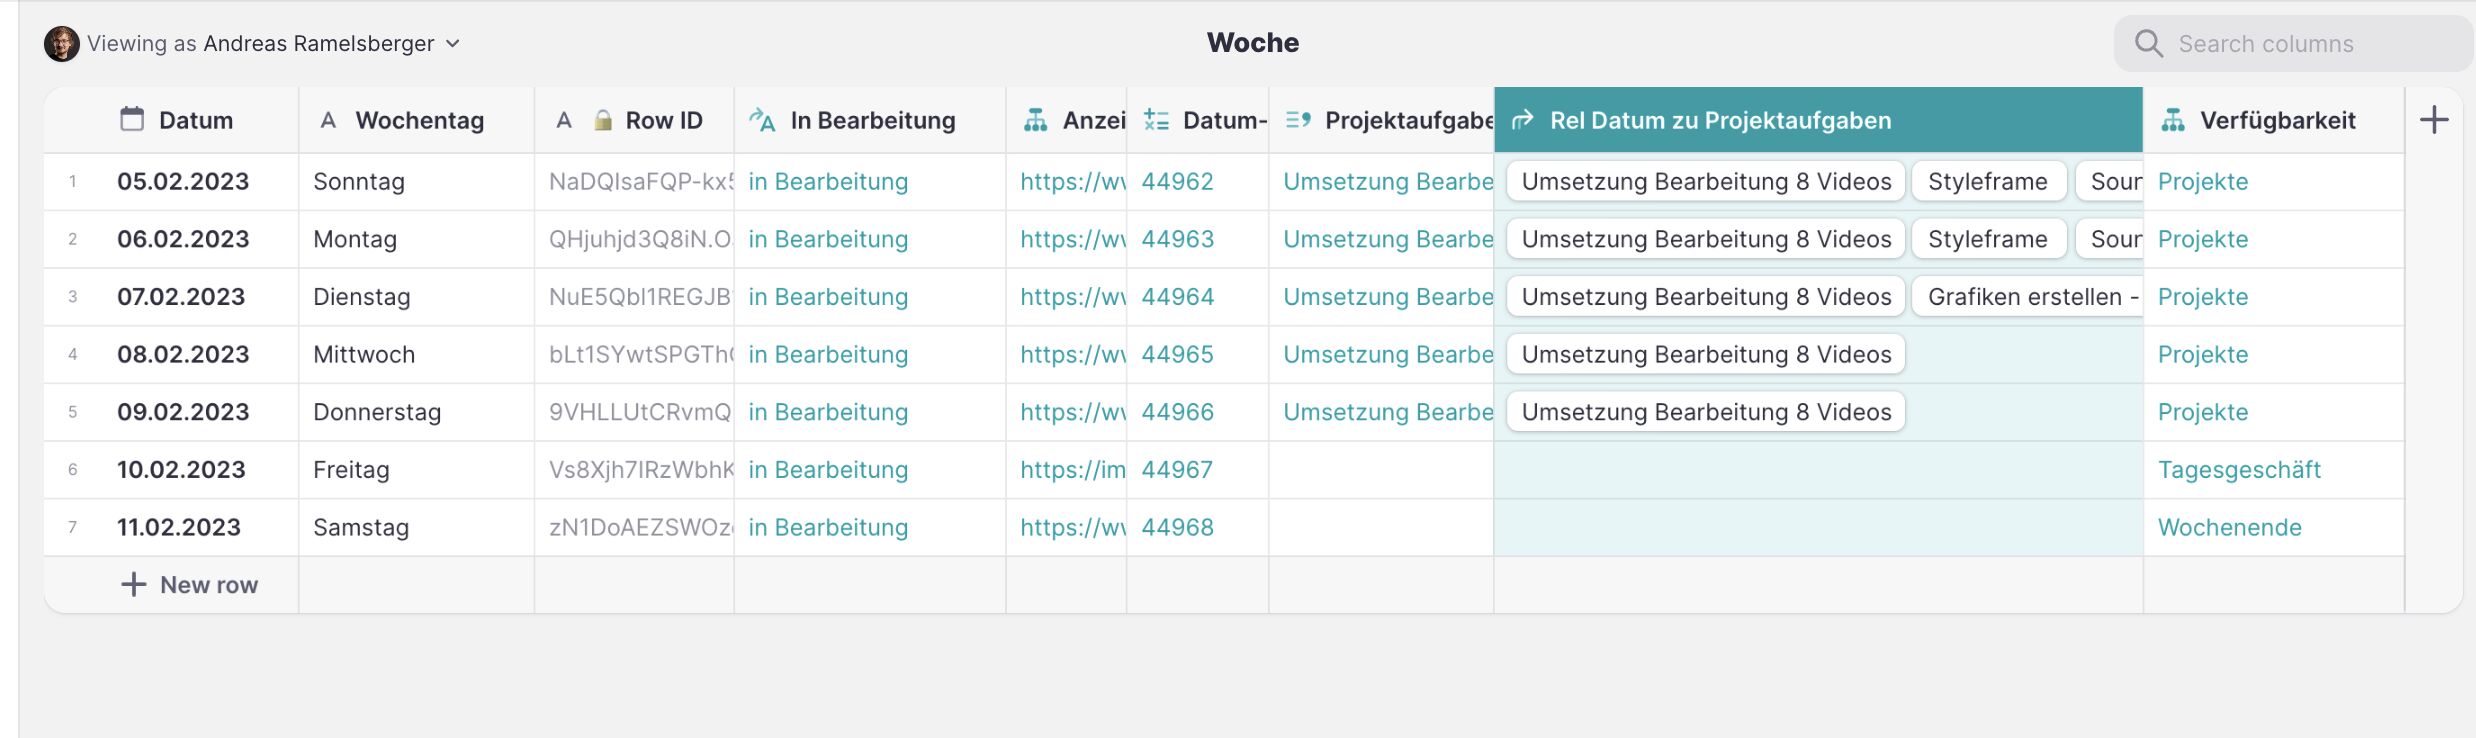Click the lookup icon on Verfügbarkeit column

[x=2173, y=121]
